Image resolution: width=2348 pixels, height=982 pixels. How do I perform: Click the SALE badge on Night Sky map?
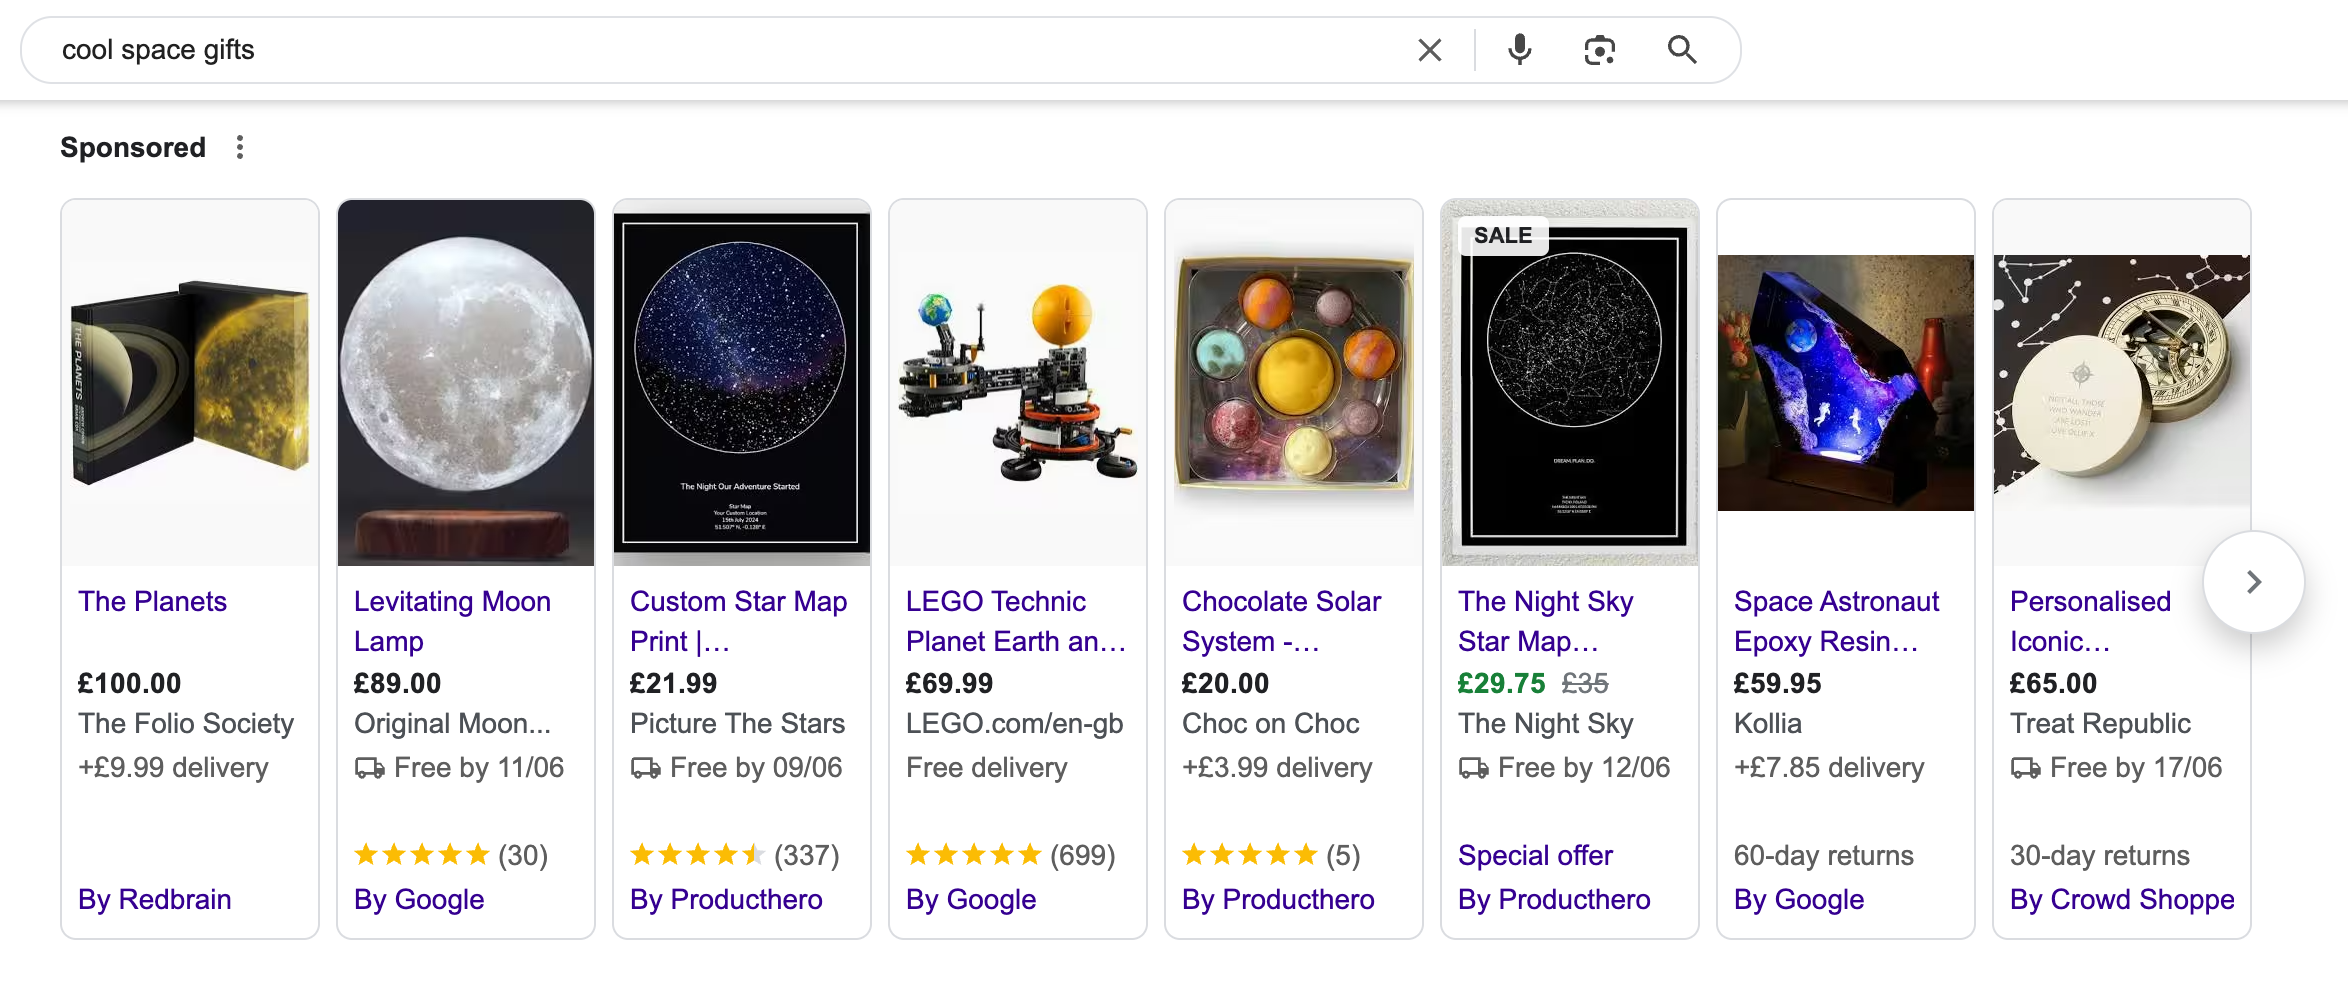click(1503, 235)
